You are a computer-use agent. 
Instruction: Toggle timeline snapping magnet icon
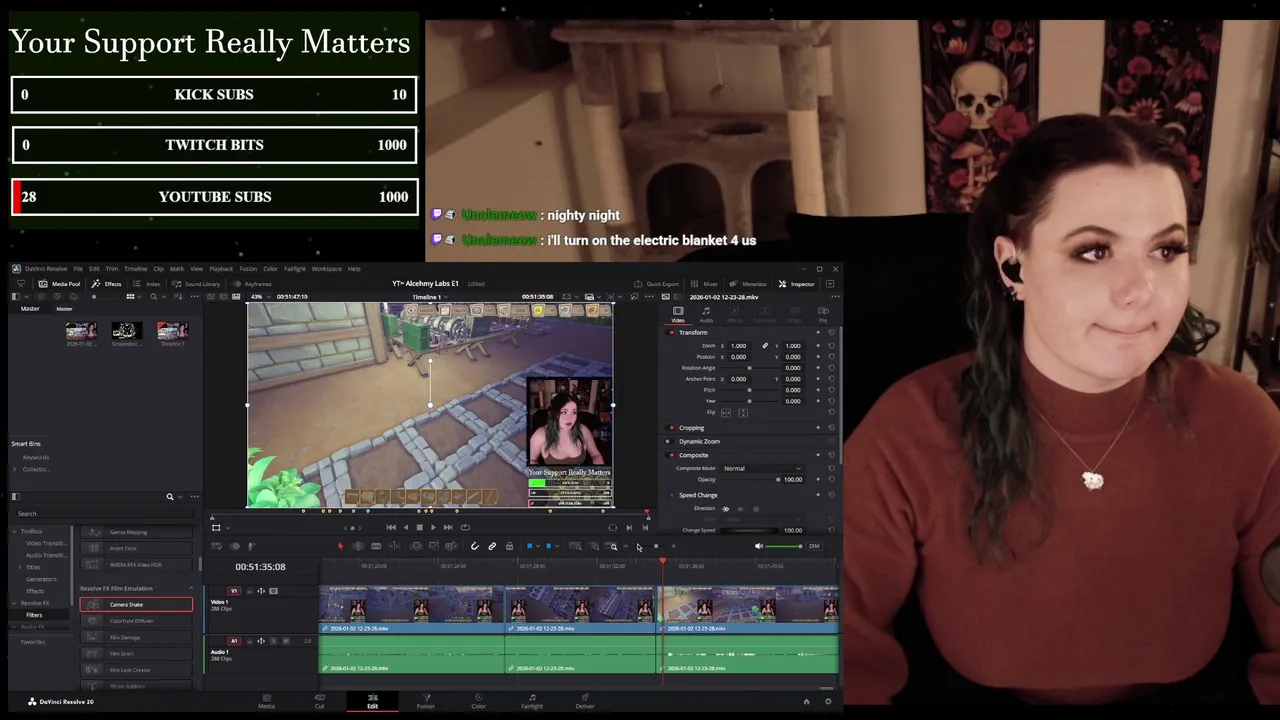pos(474,546)
